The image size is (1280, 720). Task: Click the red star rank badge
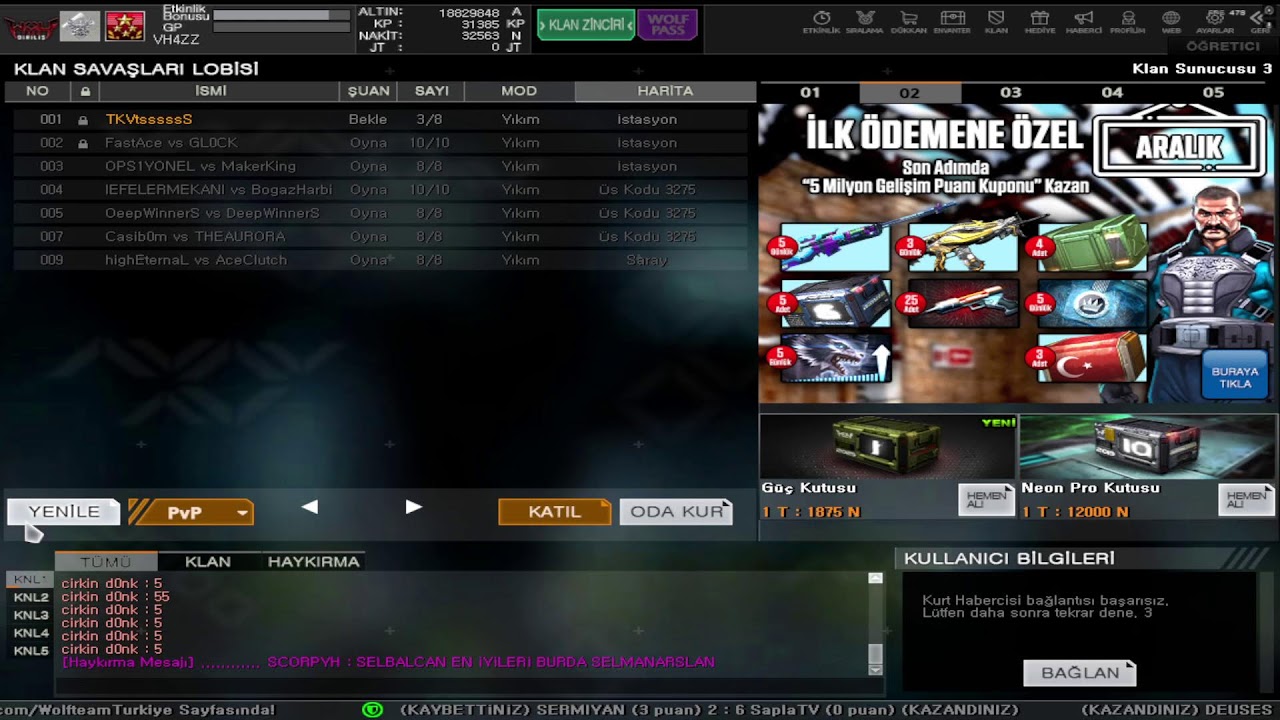tap(125, 26)
